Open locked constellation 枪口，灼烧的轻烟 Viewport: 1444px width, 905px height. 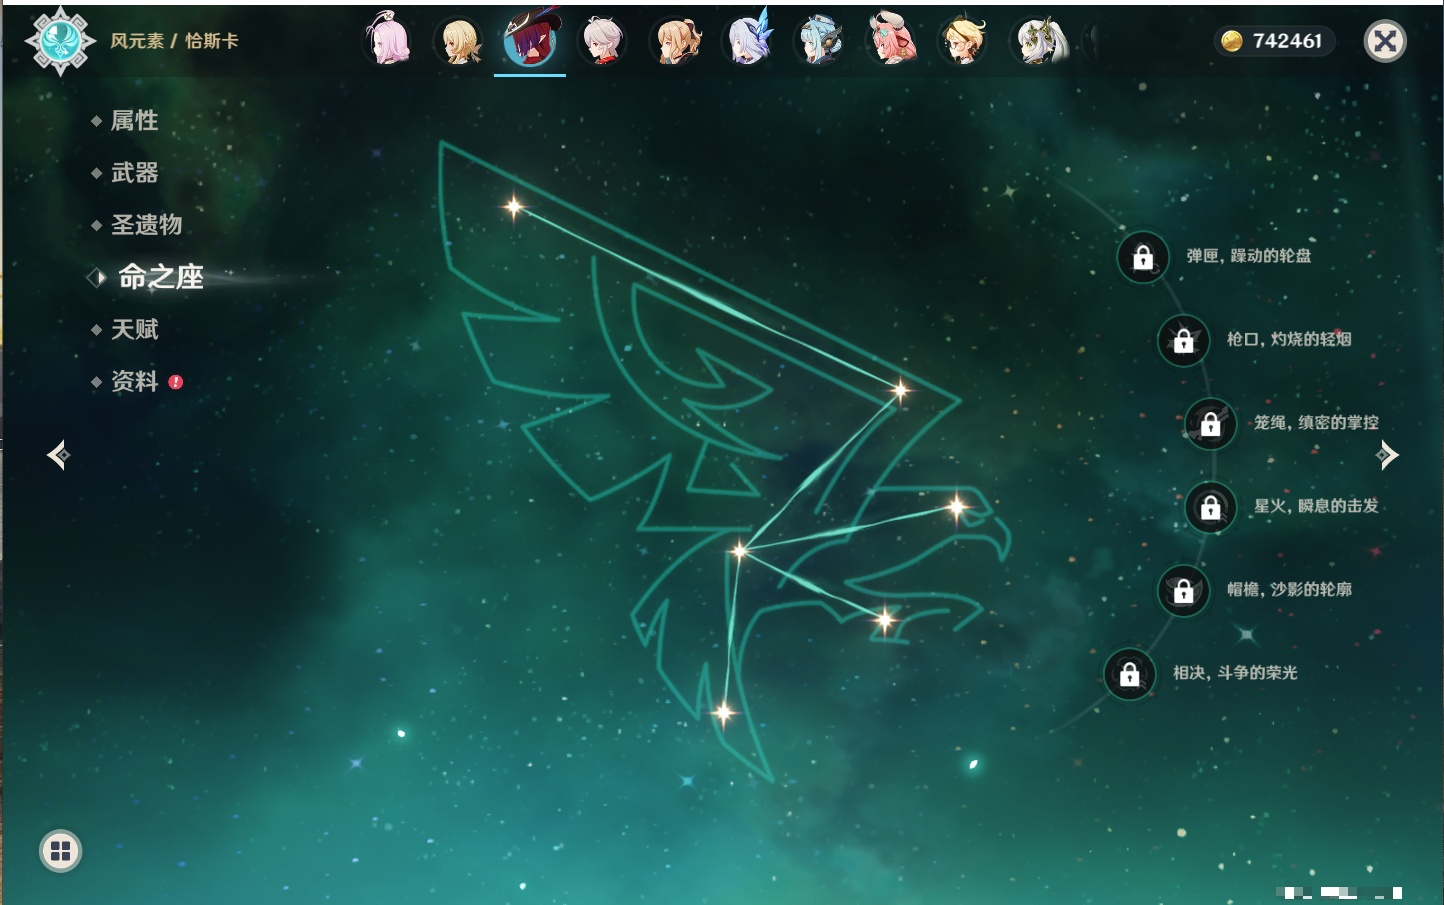point(1184,340)
